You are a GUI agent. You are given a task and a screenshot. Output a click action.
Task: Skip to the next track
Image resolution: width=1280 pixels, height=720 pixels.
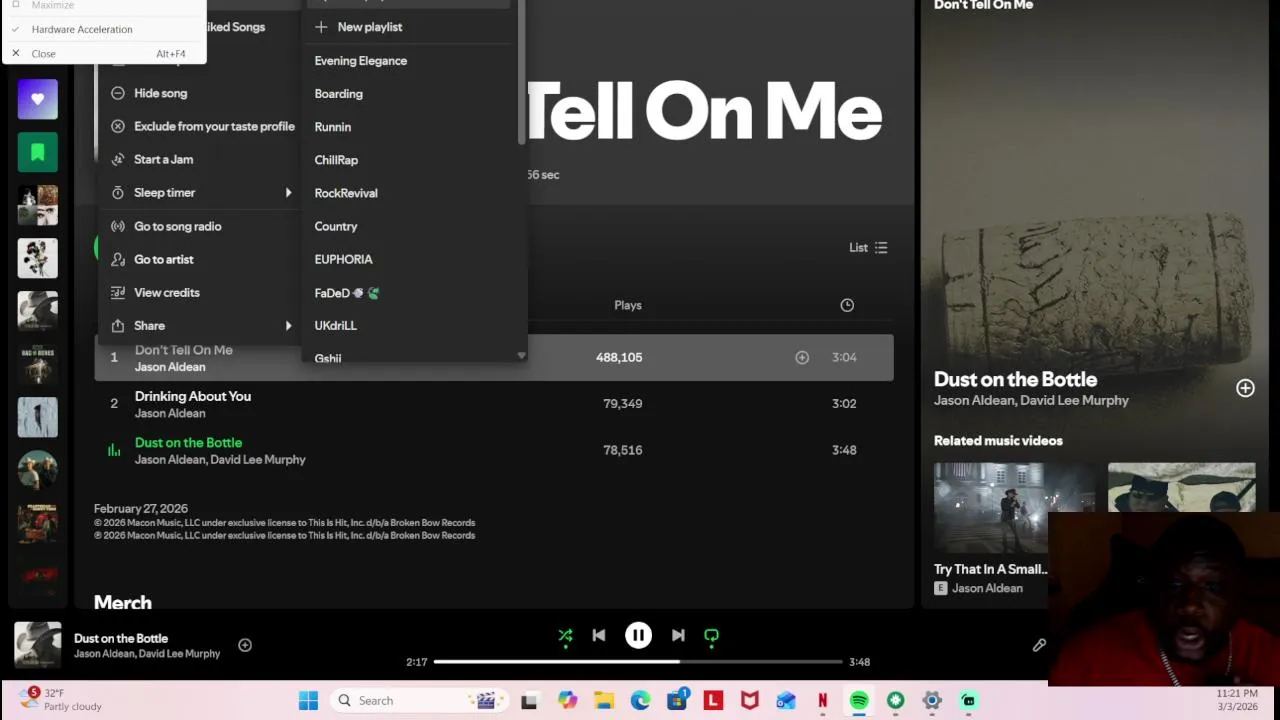678,635
